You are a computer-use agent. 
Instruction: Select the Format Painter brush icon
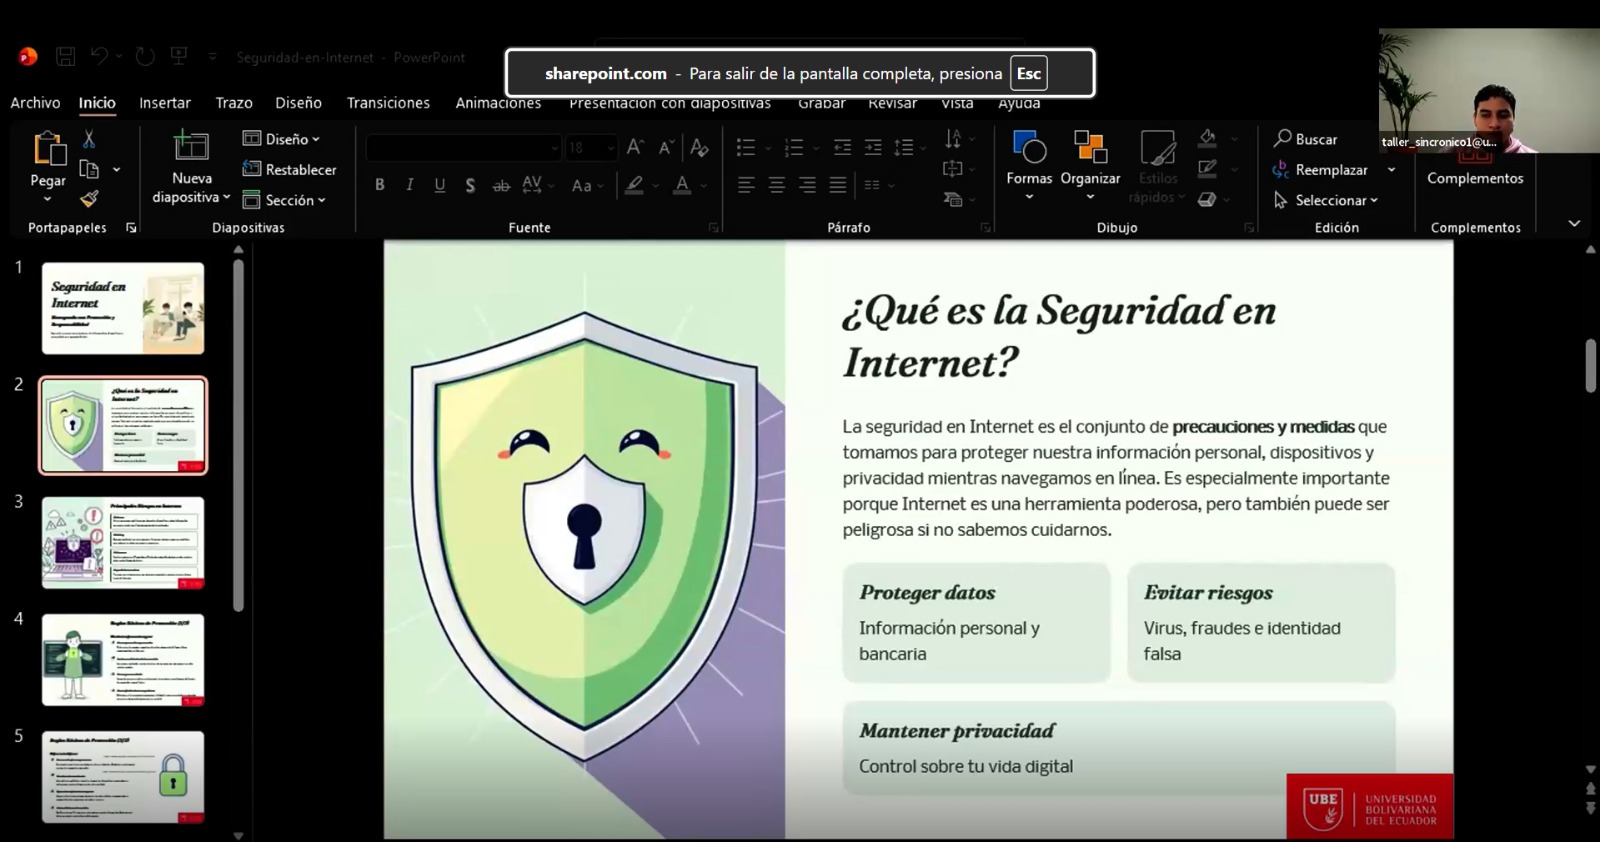click(x=89, y=199)
